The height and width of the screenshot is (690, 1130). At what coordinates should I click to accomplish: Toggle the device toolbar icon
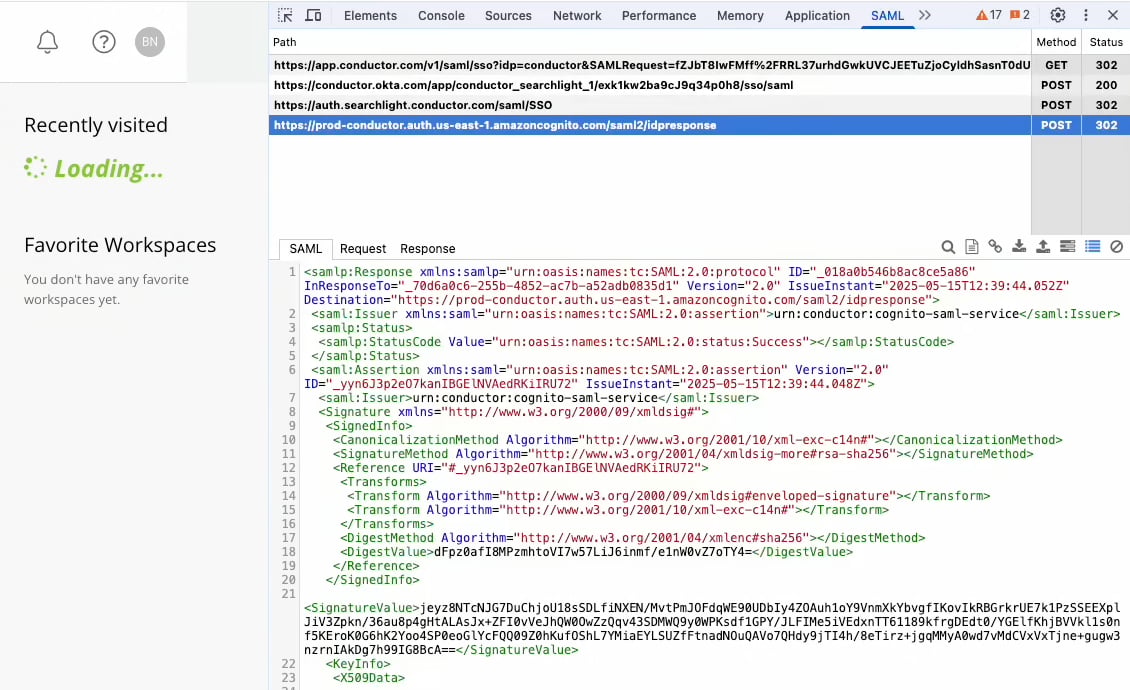[313, 15]
